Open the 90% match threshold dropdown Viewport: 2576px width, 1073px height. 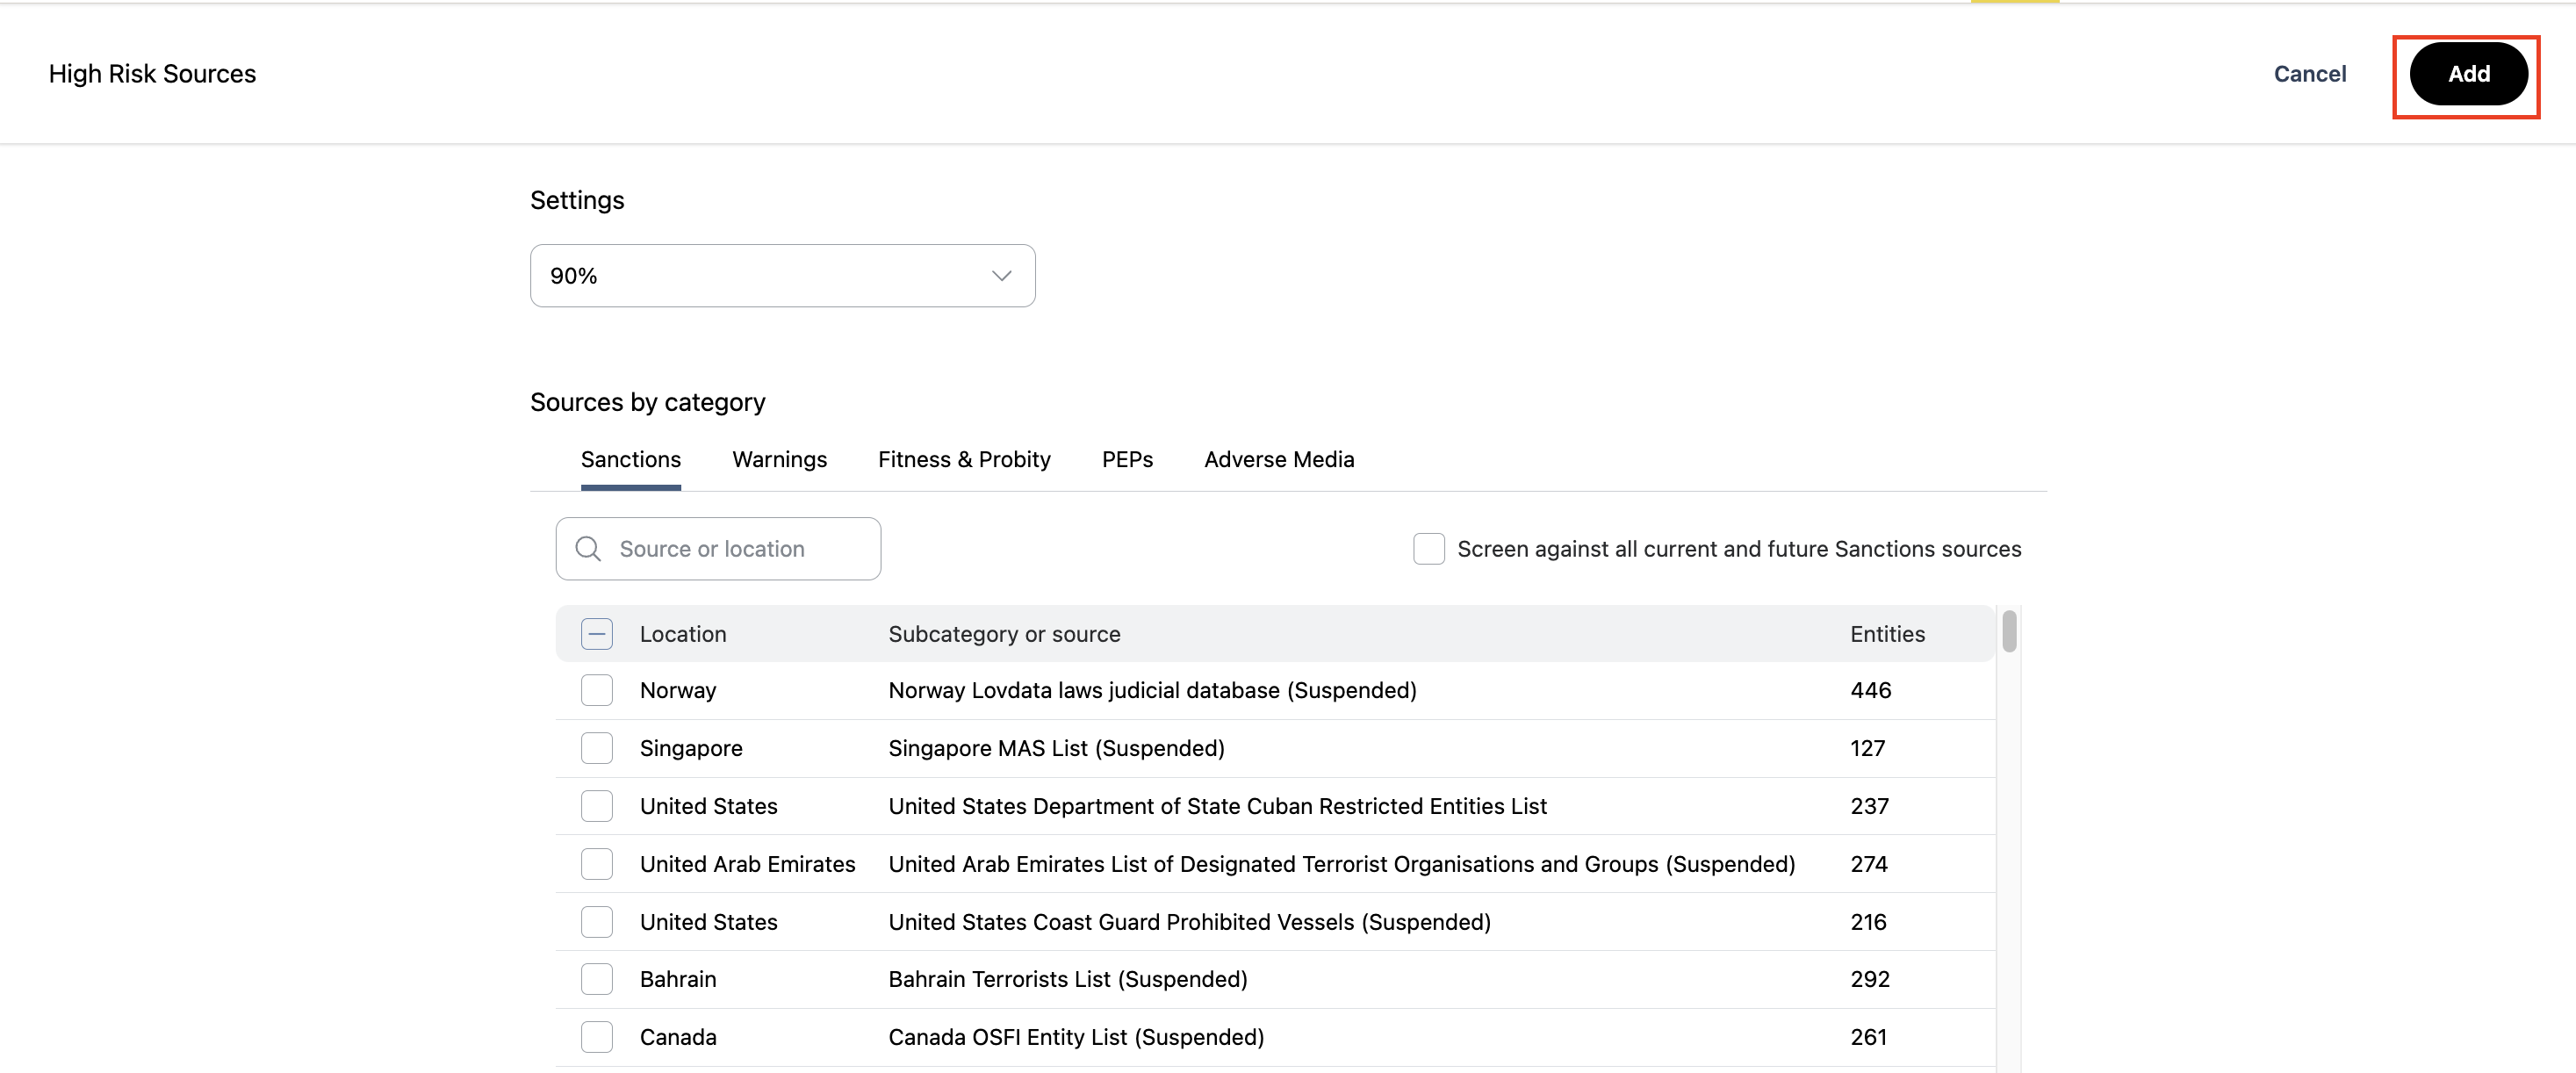tap(781, 276)
